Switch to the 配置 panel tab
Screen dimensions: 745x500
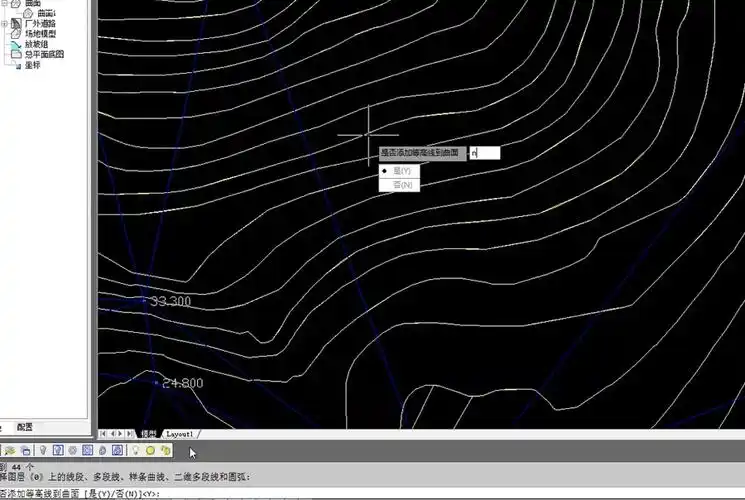25,426
